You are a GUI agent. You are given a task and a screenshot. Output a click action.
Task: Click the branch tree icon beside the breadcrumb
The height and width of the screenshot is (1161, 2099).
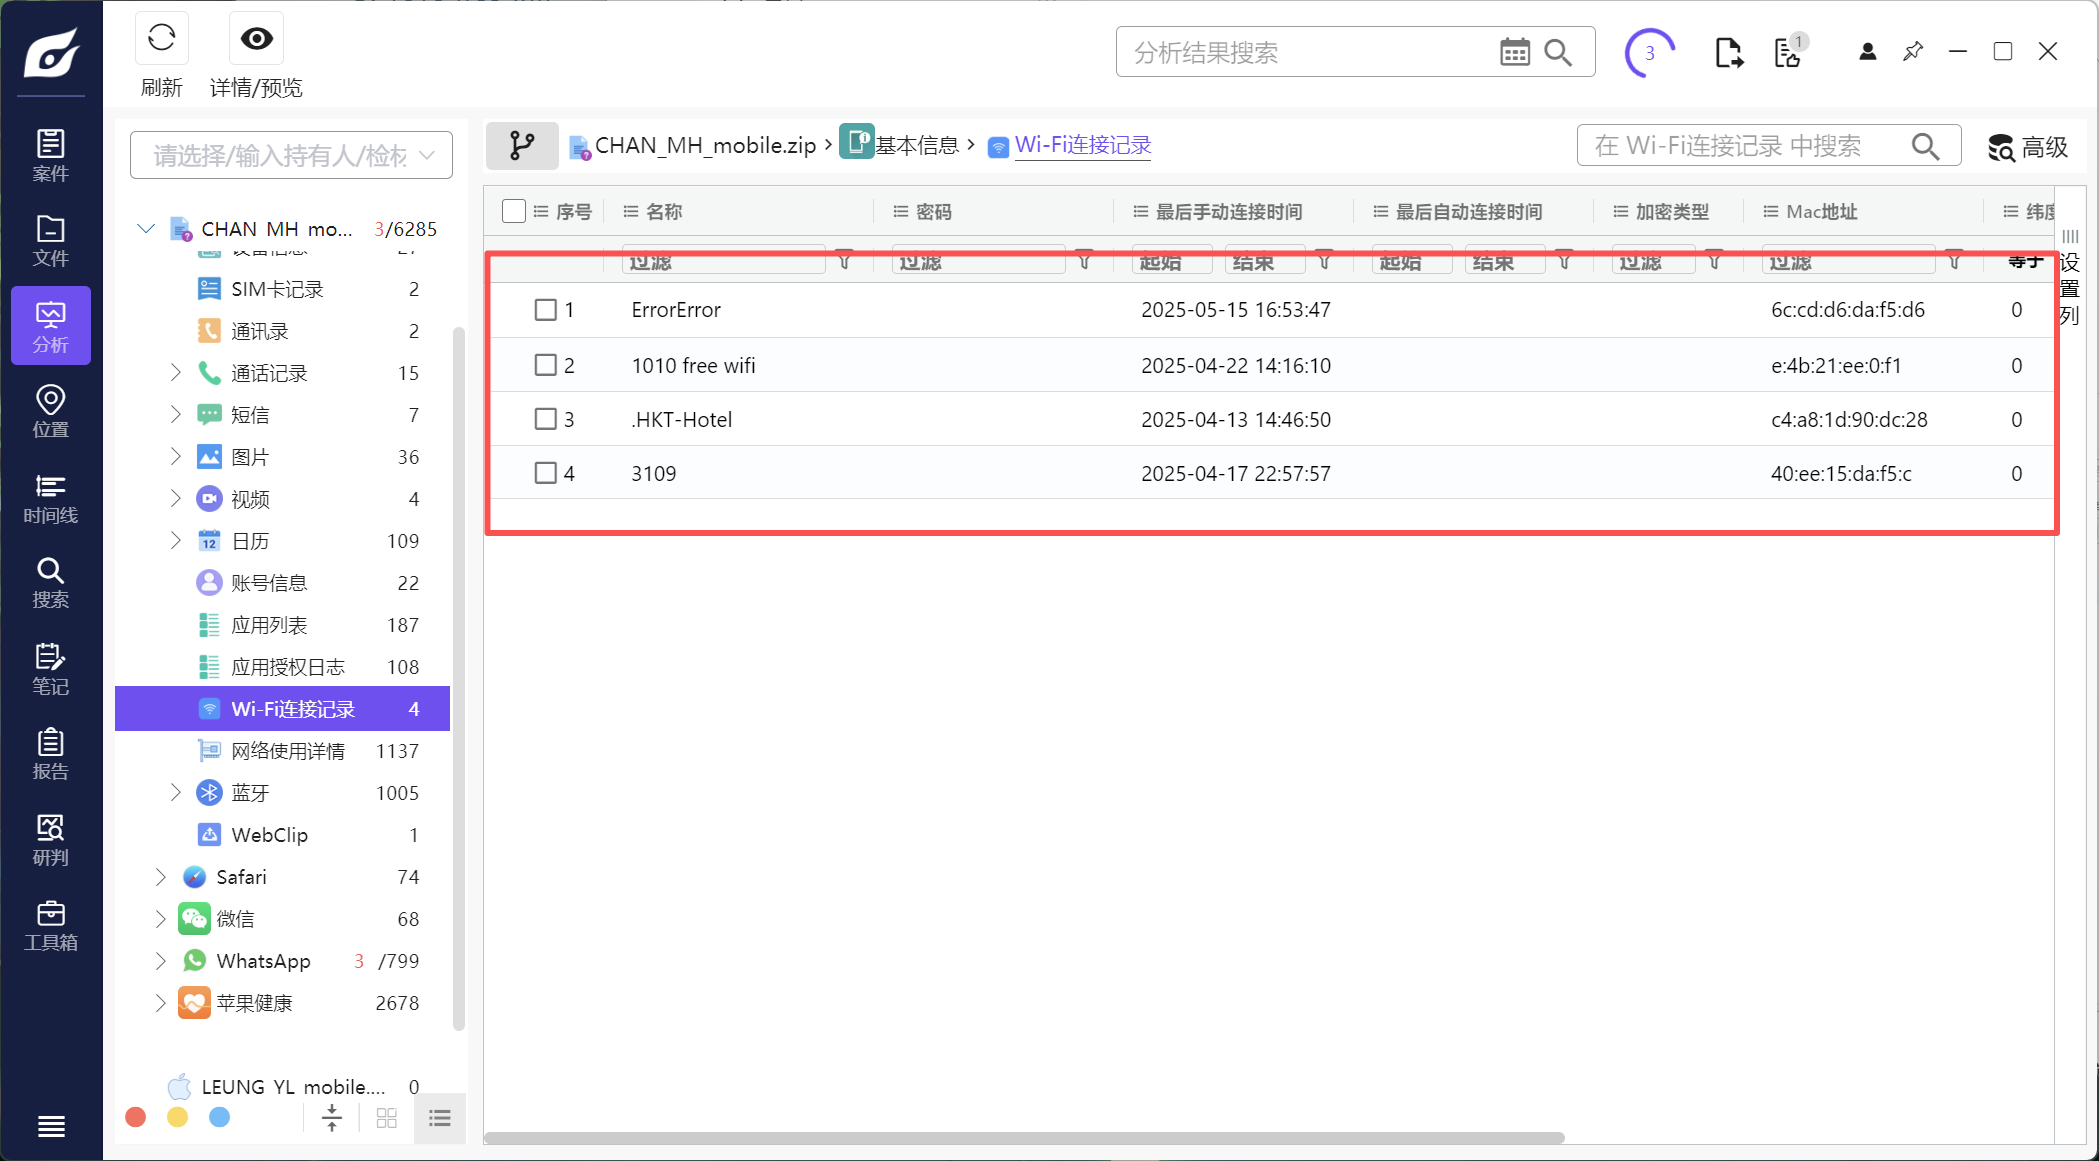(x=522, y=146)
